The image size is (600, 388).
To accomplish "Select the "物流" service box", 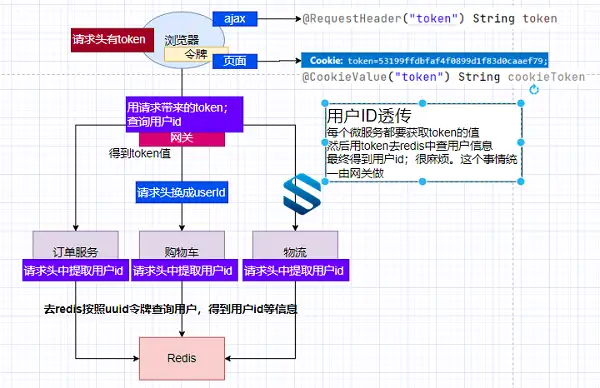I will click(x=295, y=245).
